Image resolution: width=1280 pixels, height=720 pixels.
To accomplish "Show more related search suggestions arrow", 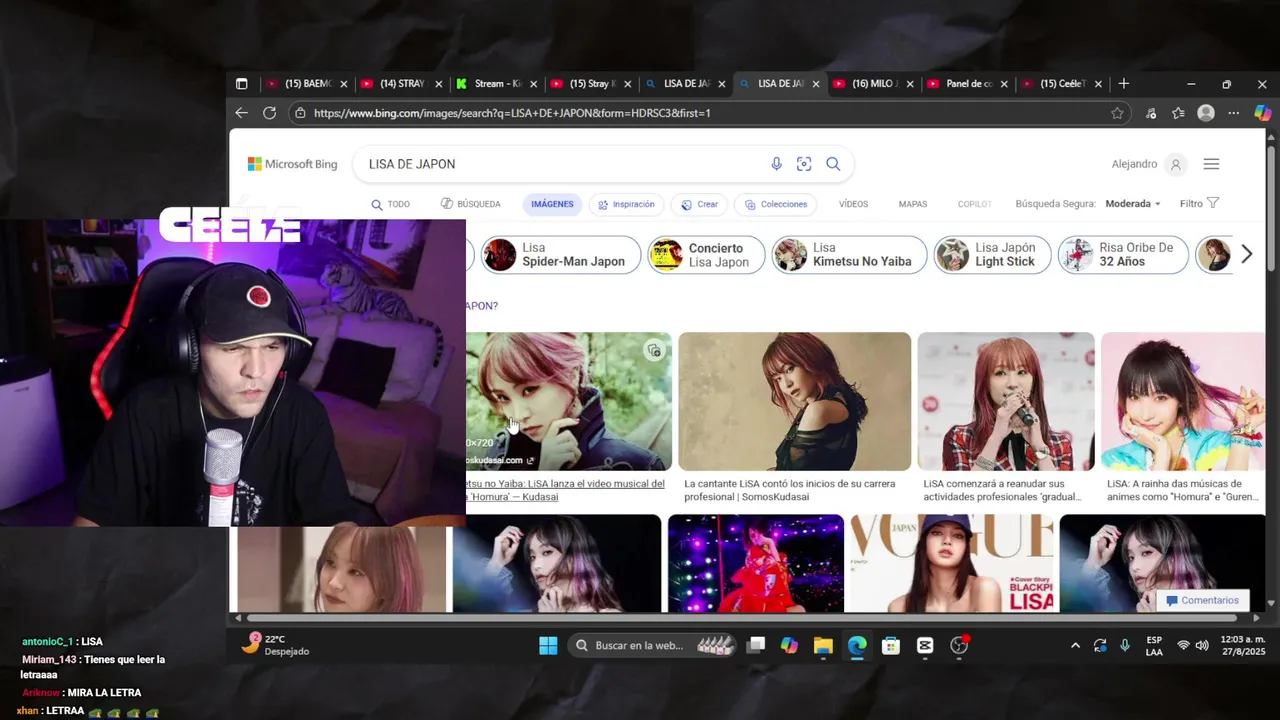I will pyautogui.click(x=1246, y=255).
